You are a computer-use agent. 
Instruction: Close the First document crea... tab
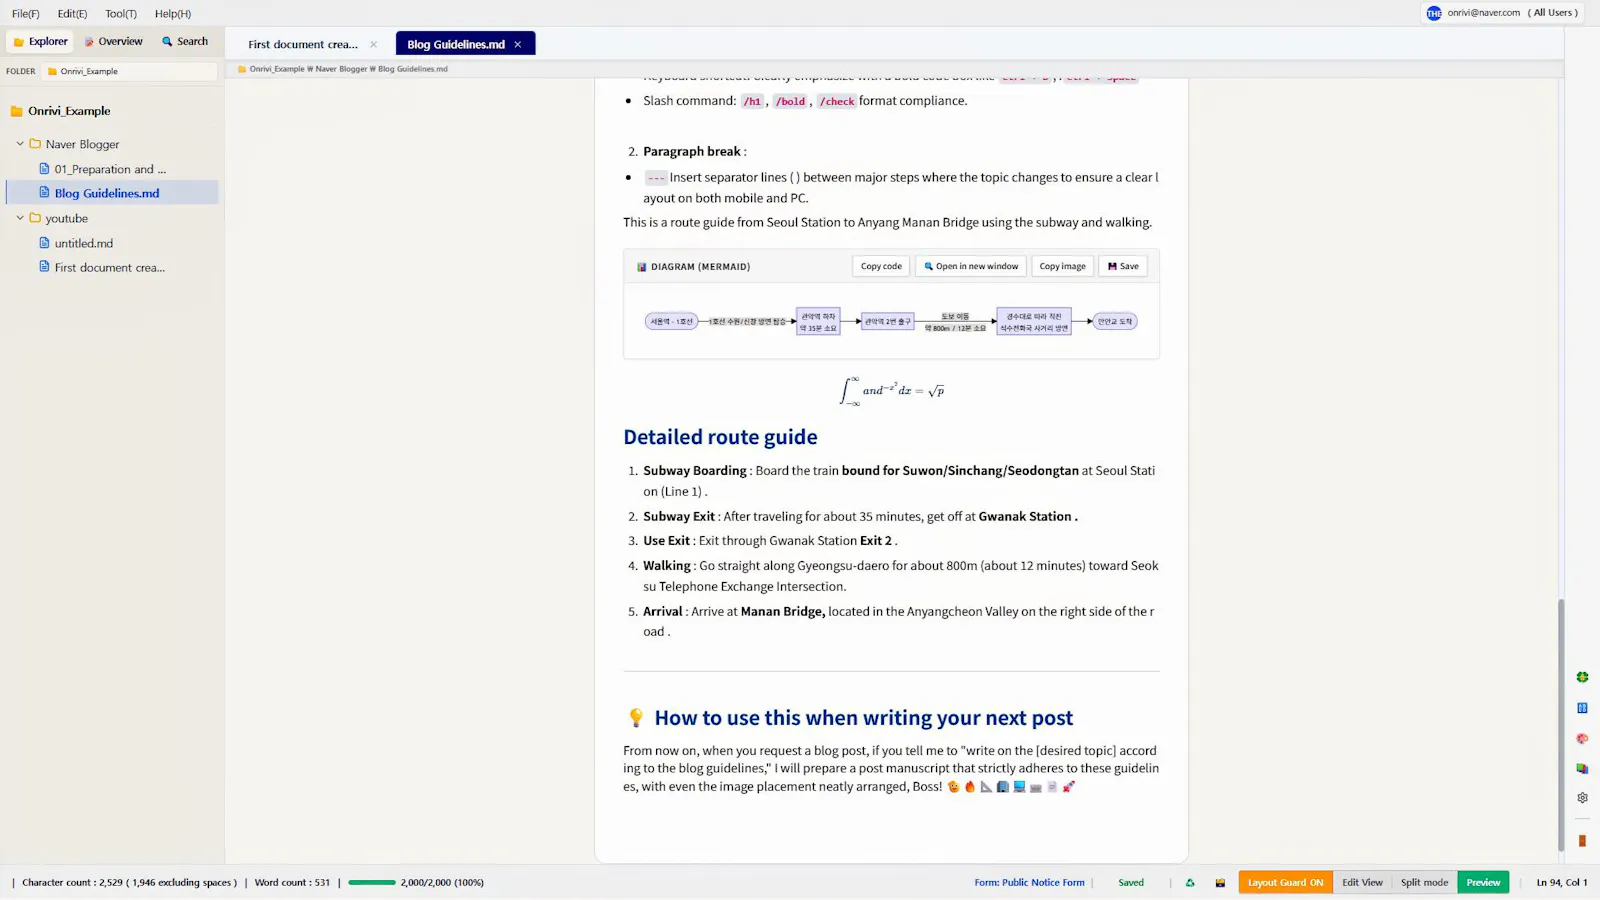pos(373,44)
